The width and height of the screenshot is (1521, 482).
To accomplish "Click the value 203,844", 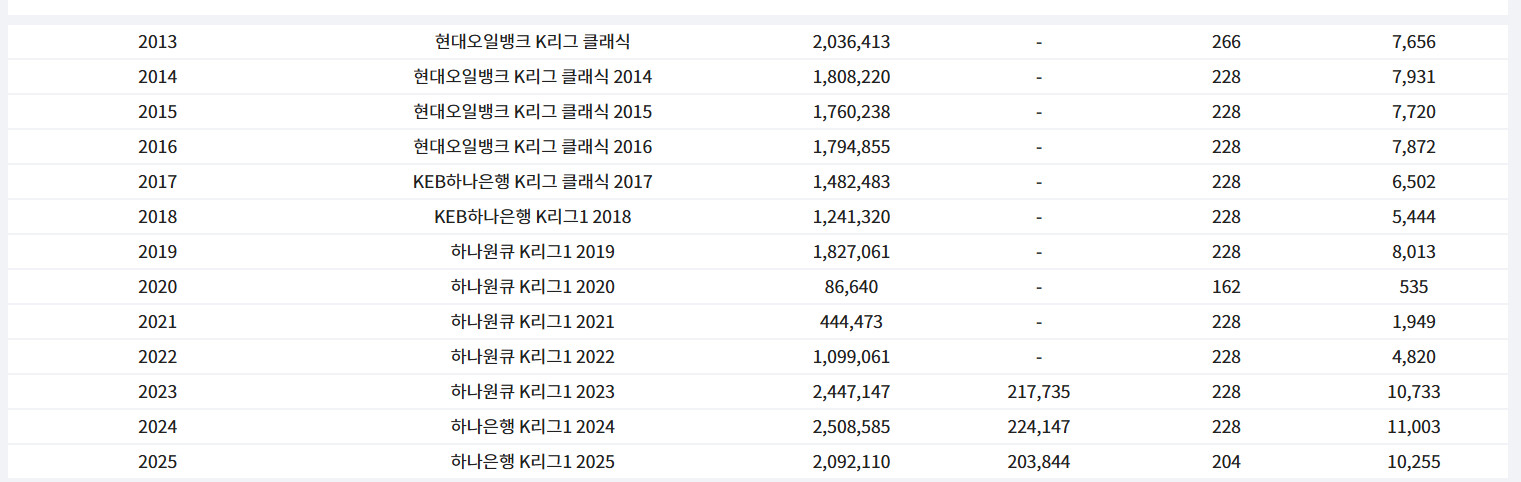I will click(1038, 462).
